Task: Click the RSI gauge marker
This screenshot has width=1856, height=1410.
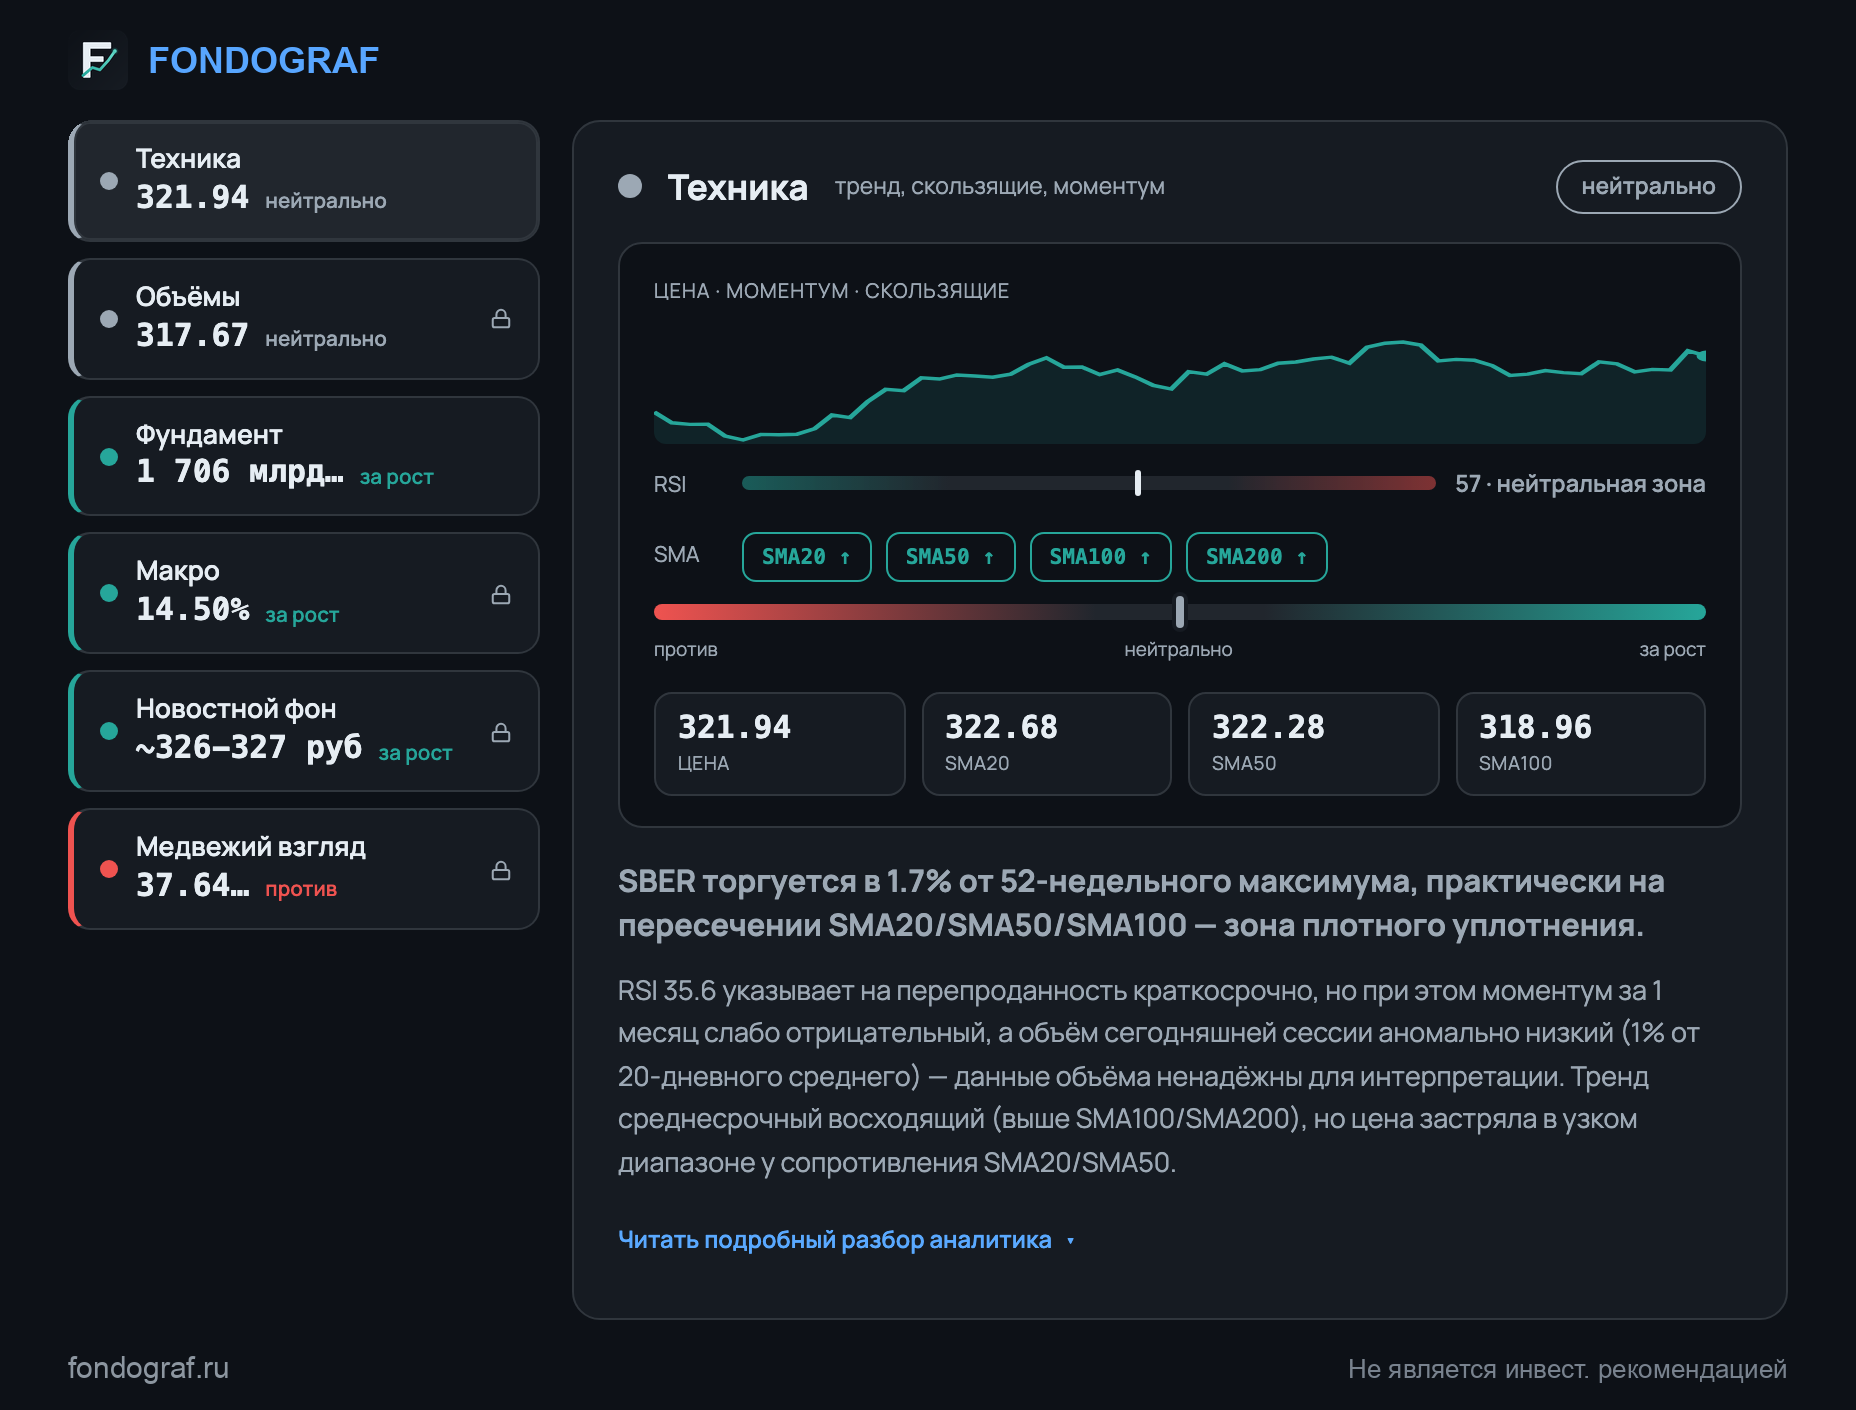Action: 1138,483
